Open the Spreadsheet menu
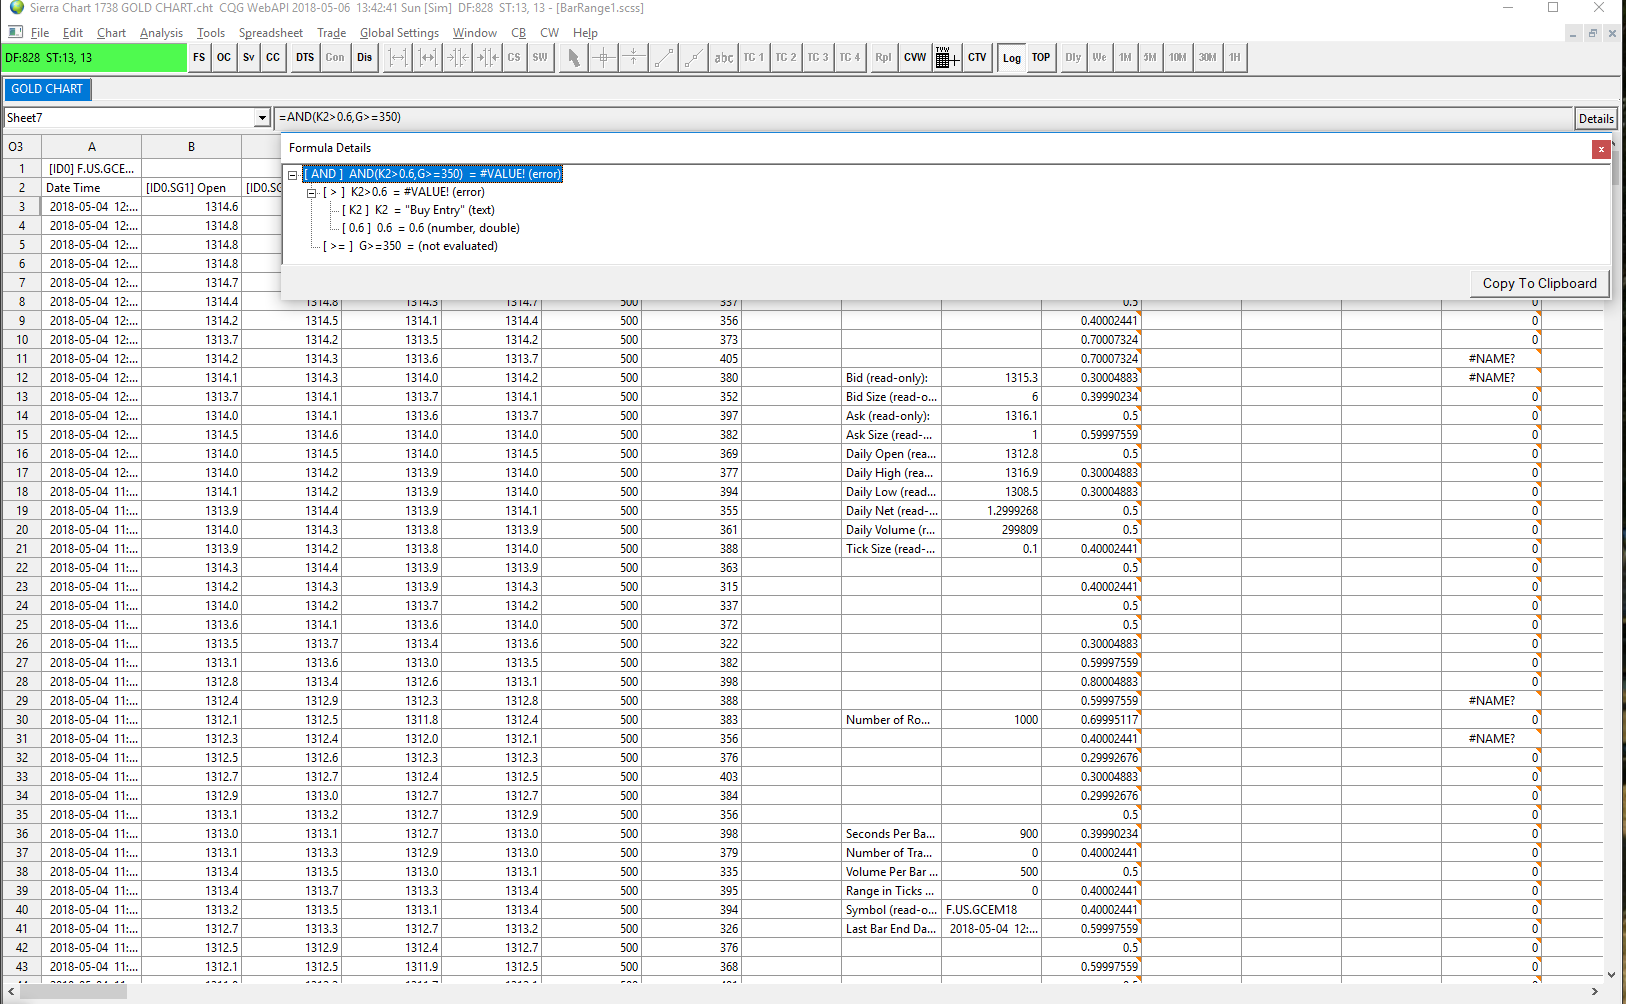The image size is (1626, 1004). point(270,33)
